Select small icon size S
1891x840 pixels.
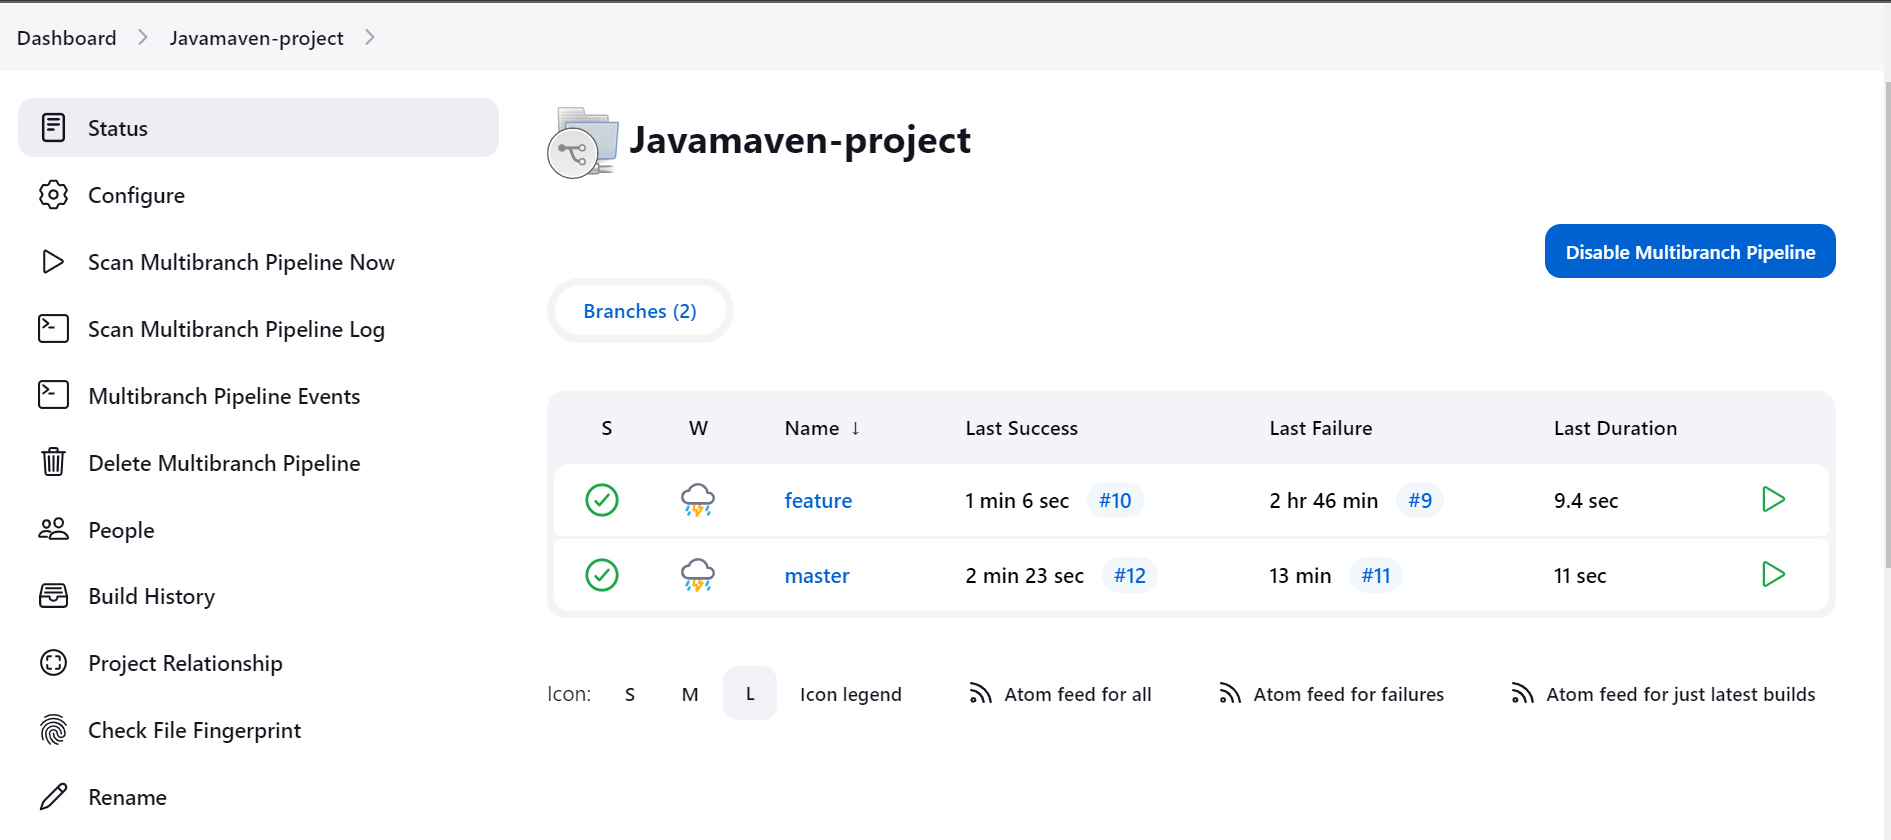point(630,694)
